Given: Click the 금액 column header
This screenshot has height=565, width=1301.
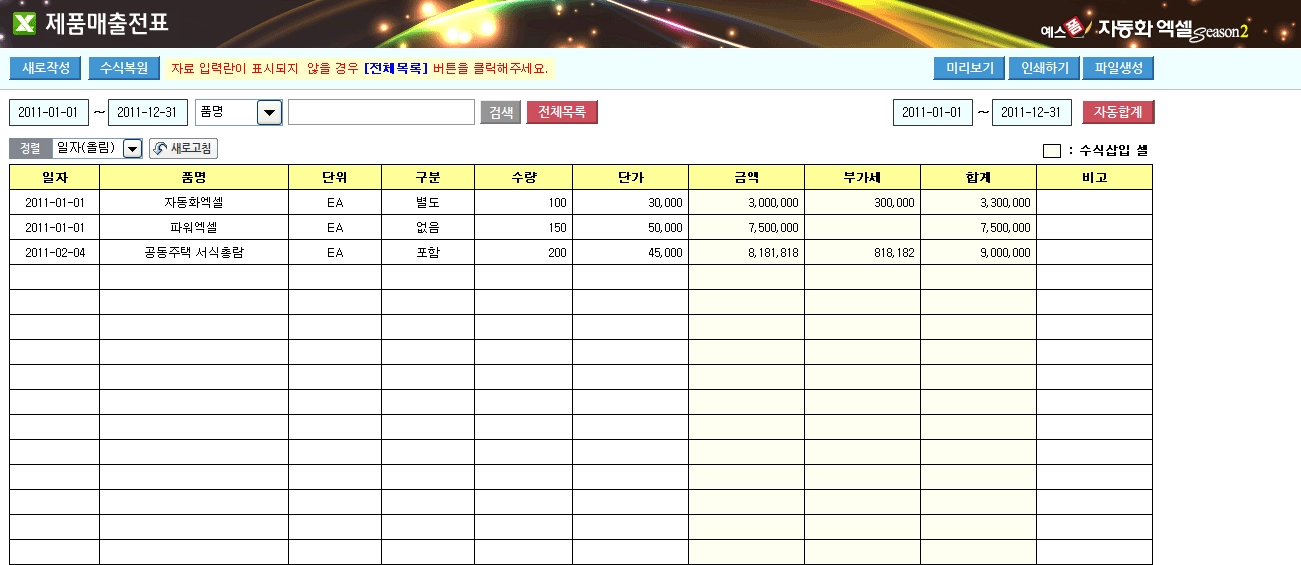Looking at the screenshot, I should 747,177.
